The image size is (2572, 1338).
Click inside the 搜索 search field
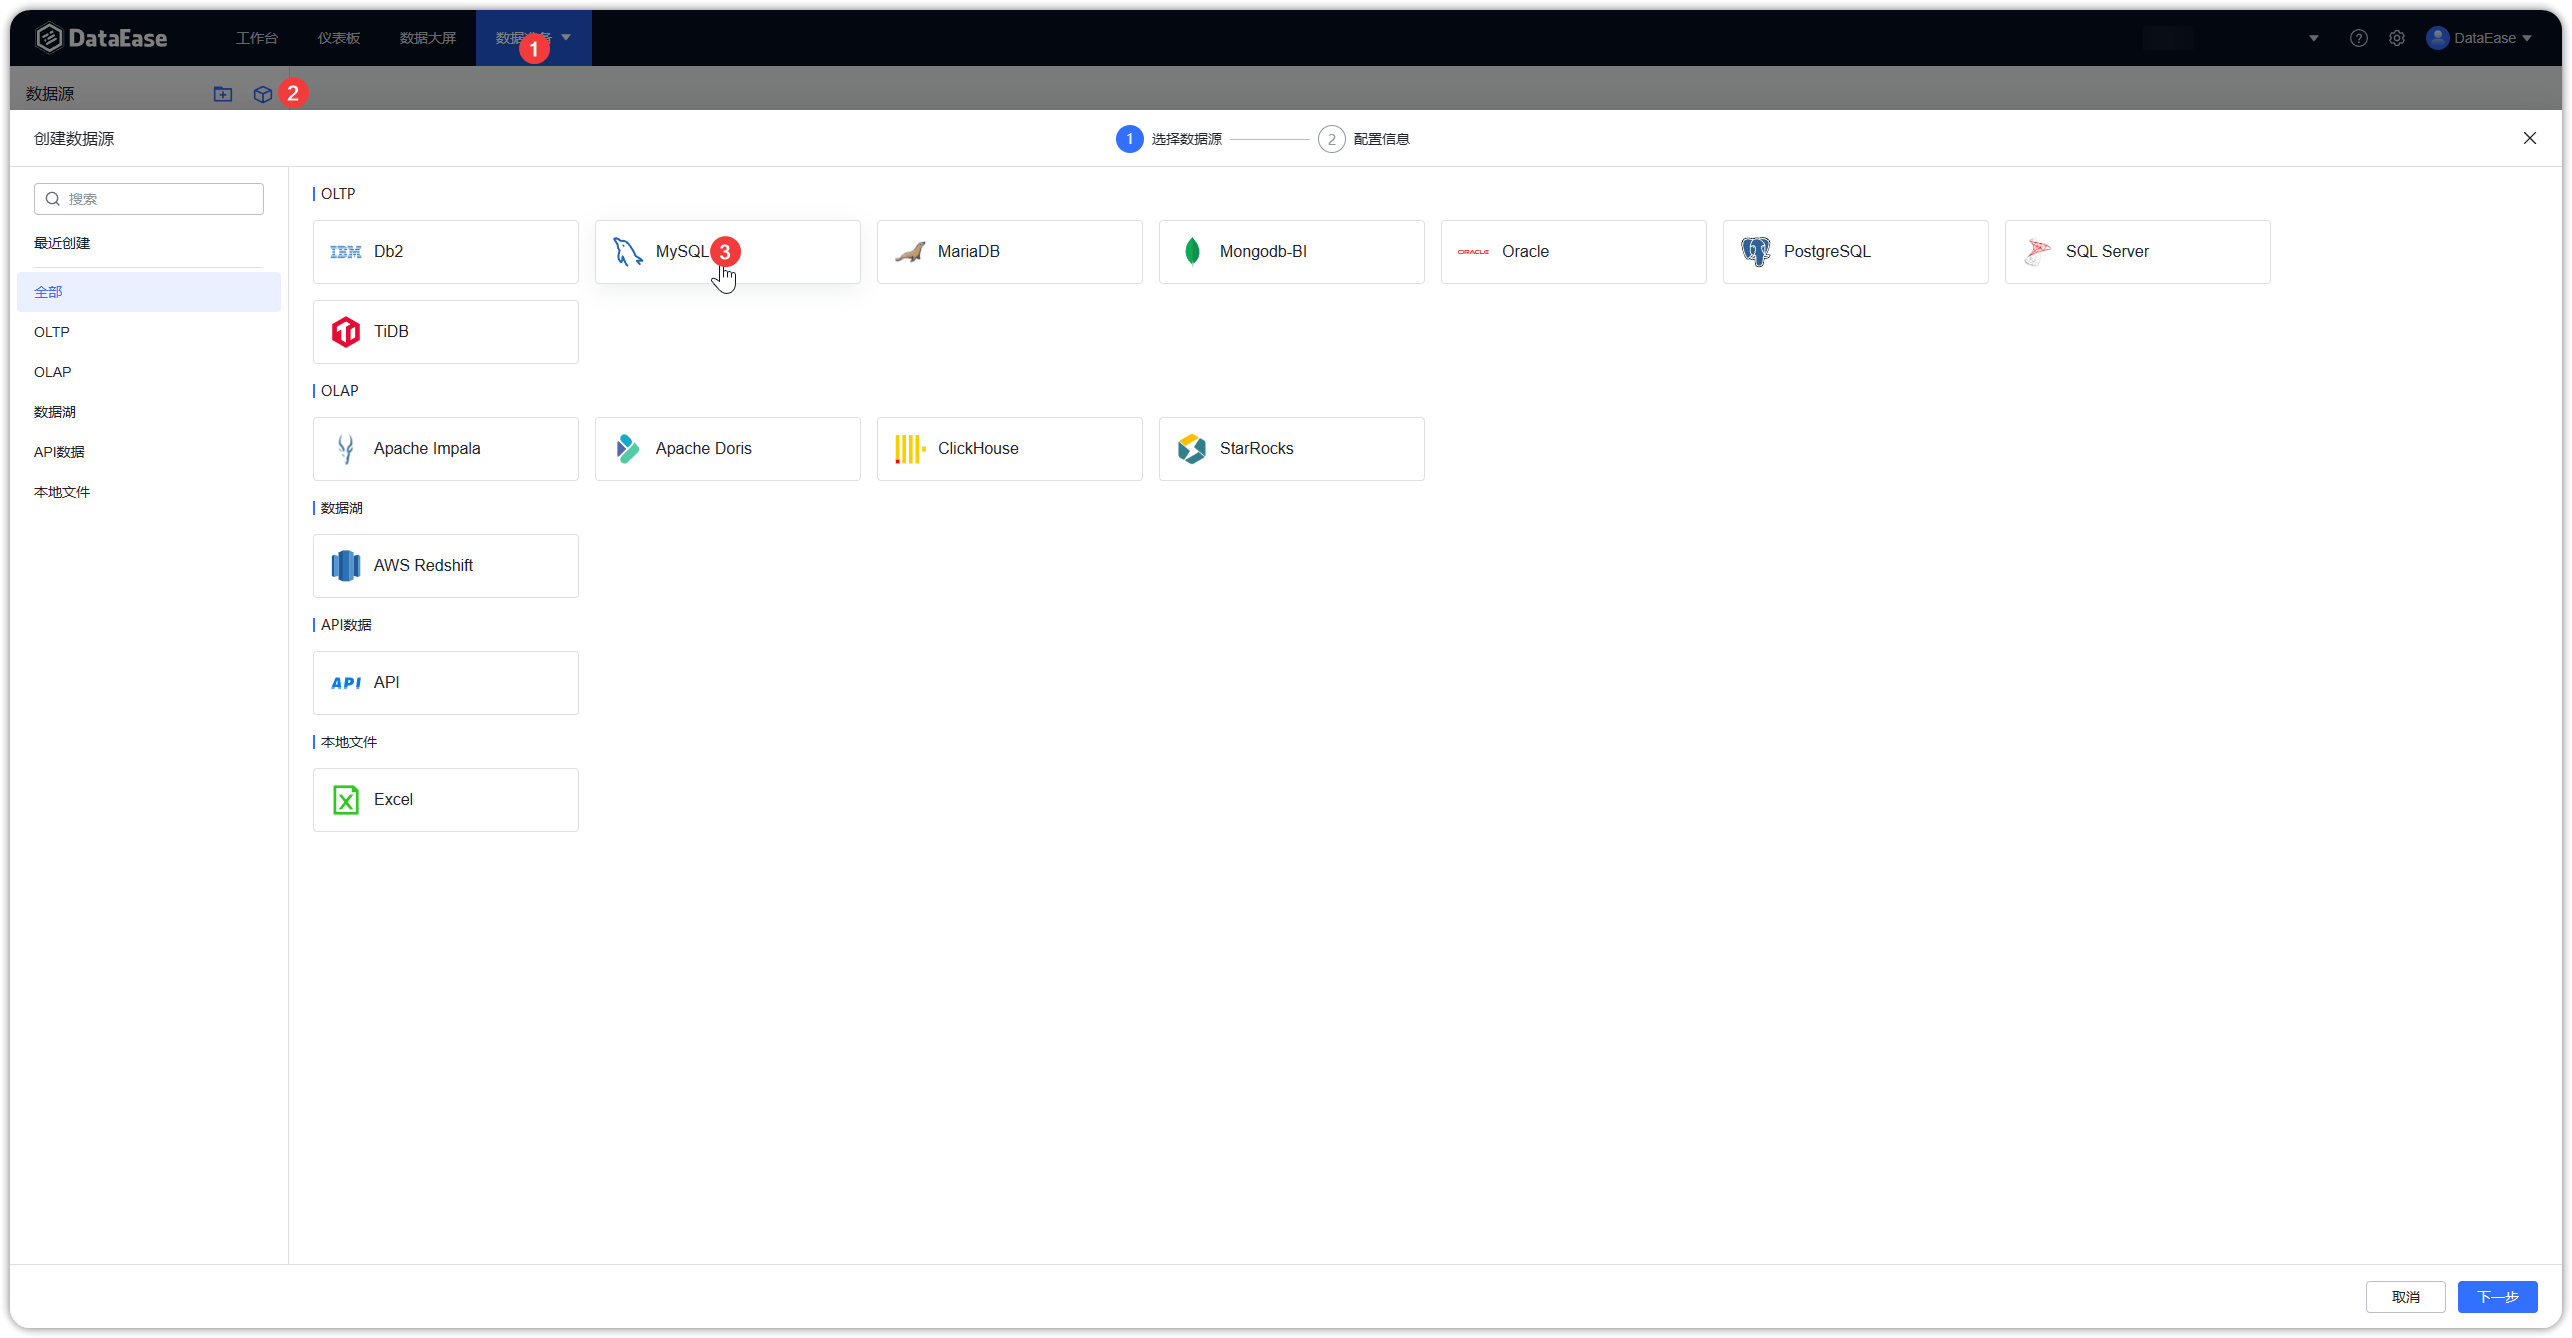tap(148, 198)
